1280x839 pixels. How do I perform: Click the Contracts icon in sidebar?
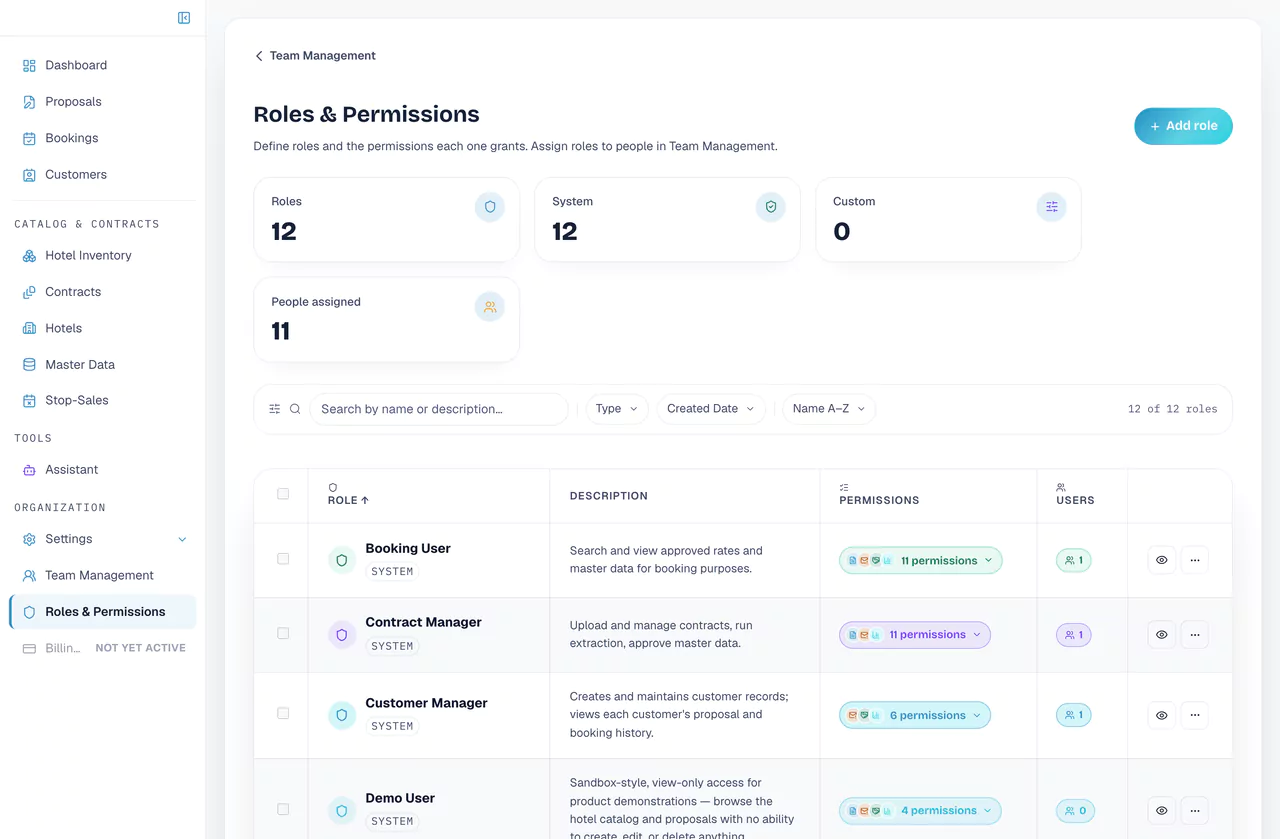(x=29, y=292)
